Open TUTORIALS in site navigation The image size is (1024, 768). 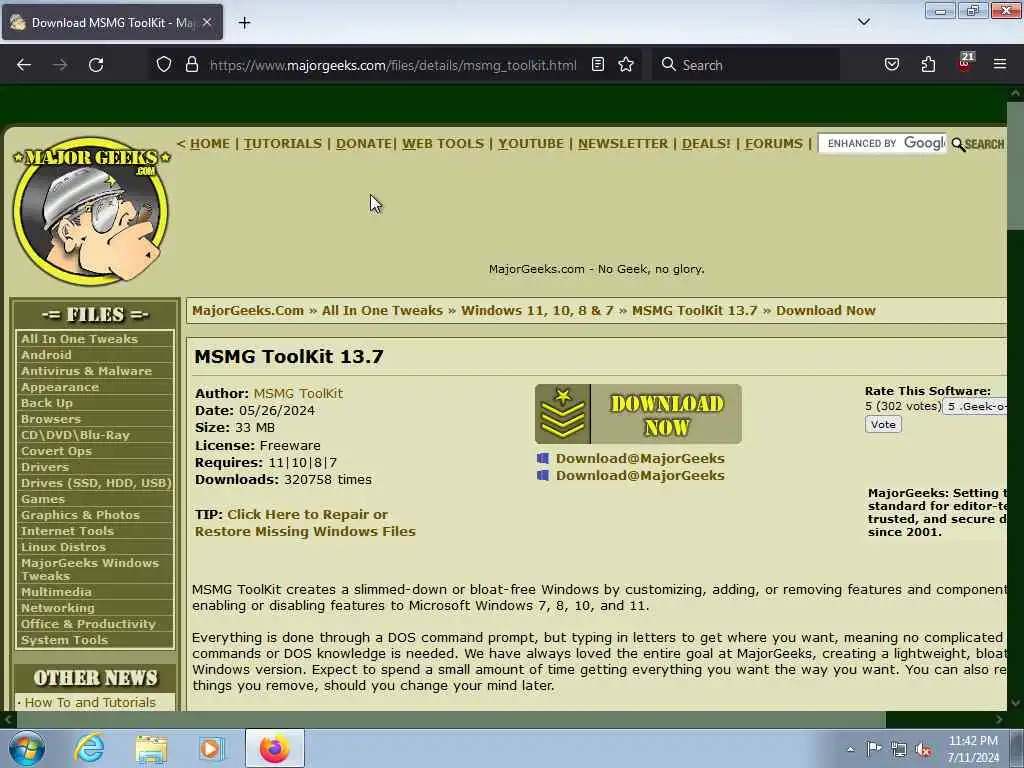coord(283,144)
